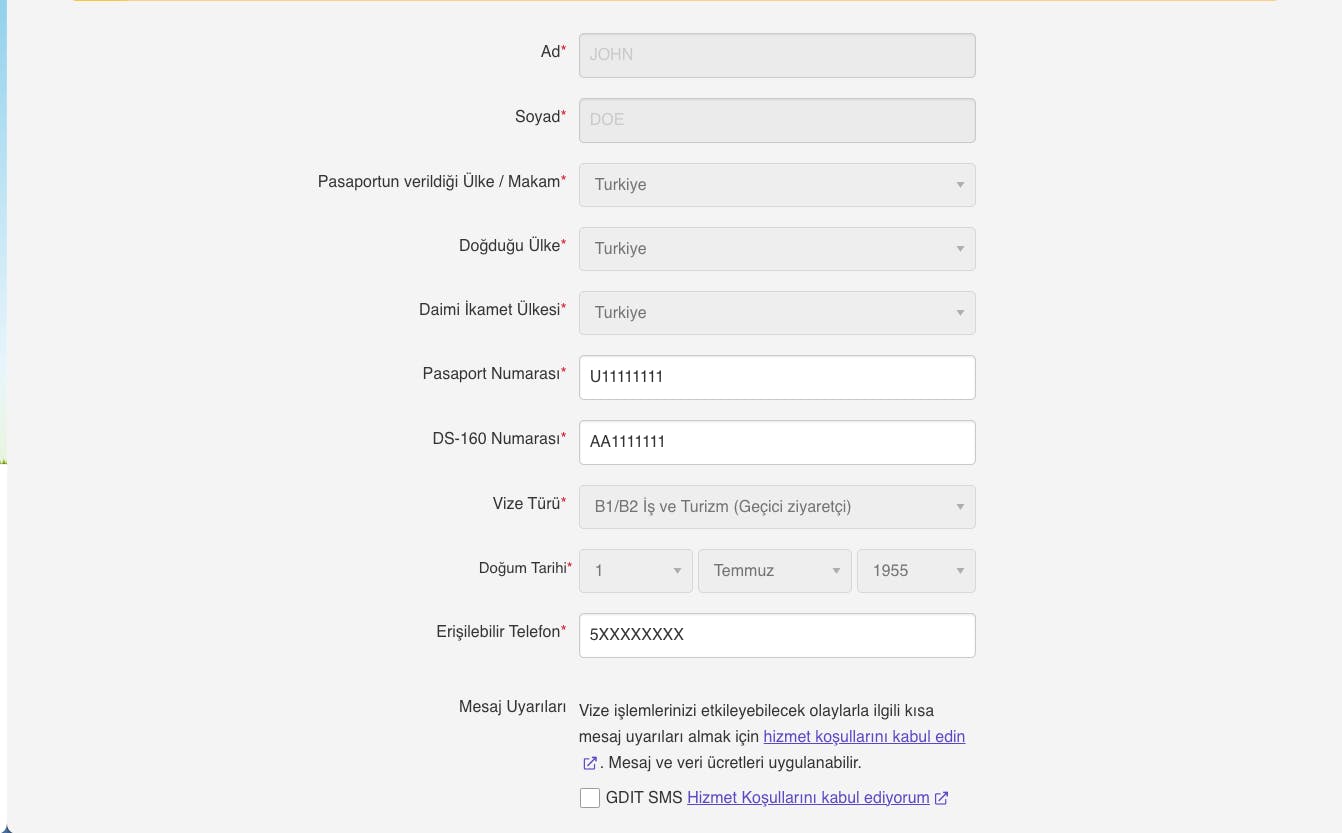The width and height of the screenshot is (1342, 833).
Task: Click the 'Erişilebilir Telefon' phone field
Action: point(776,635)
